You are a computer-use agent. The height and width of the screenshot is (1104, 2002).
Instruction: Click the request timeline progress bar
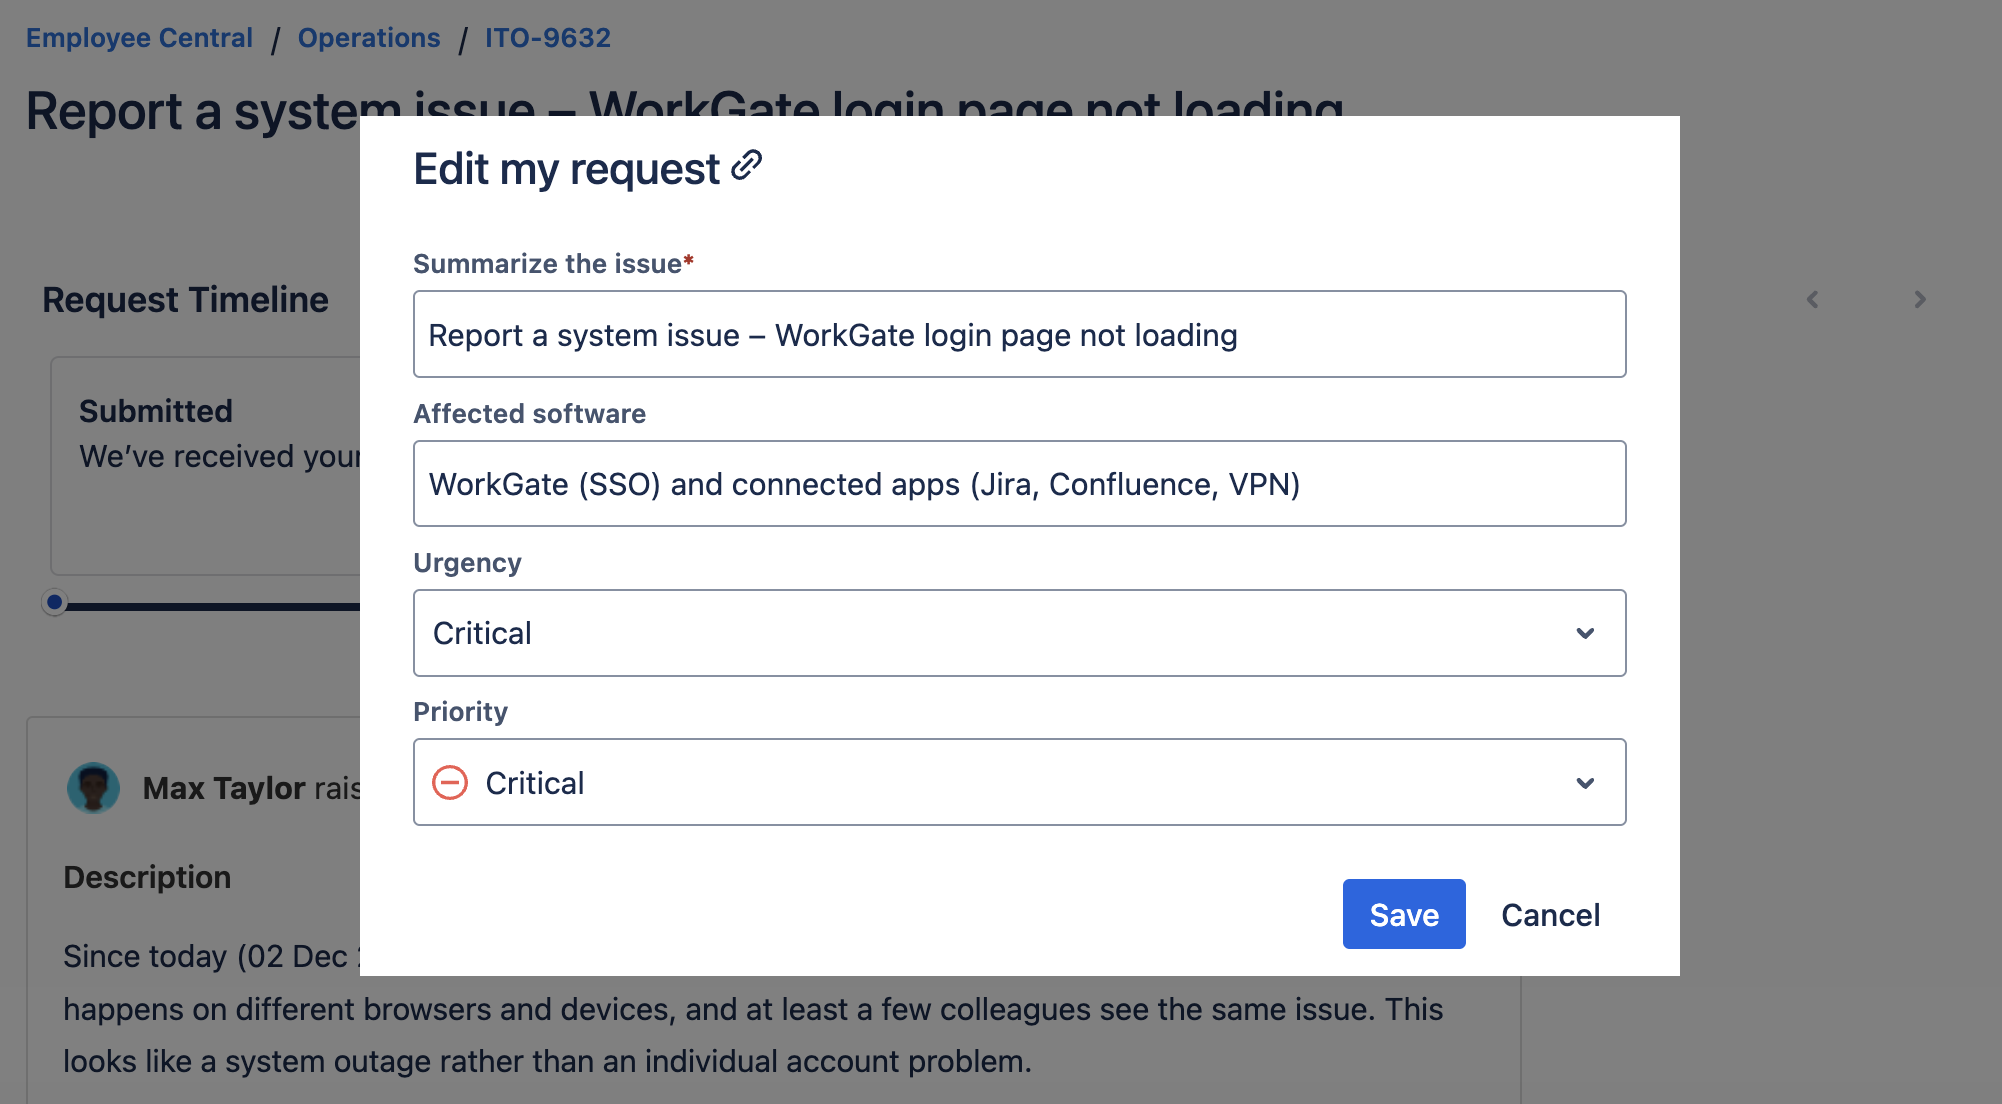pyautogui.click(x=210, y=606)
